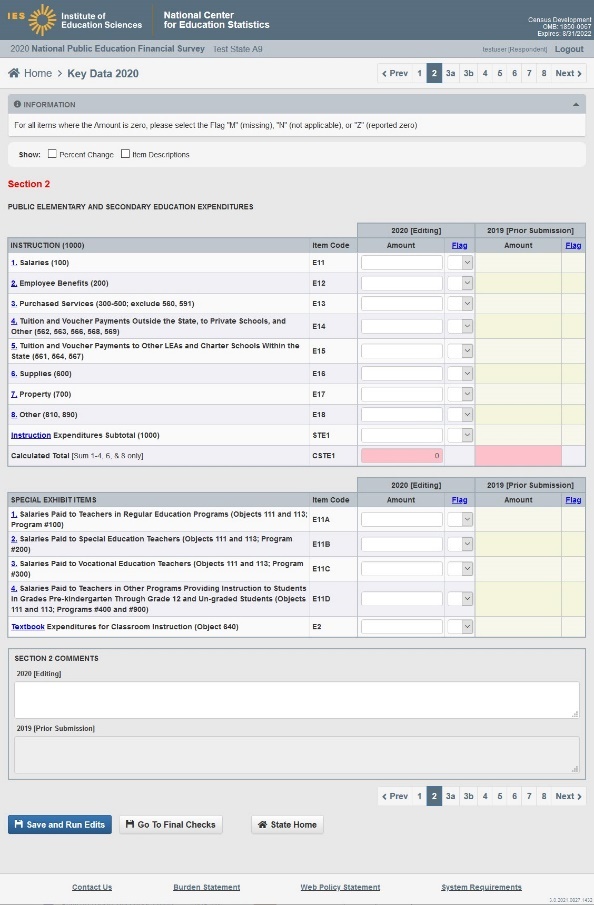Click the Go To Final Checks button
The width and height of the screenshot is (594, 905).
click(x=171, y=824)
